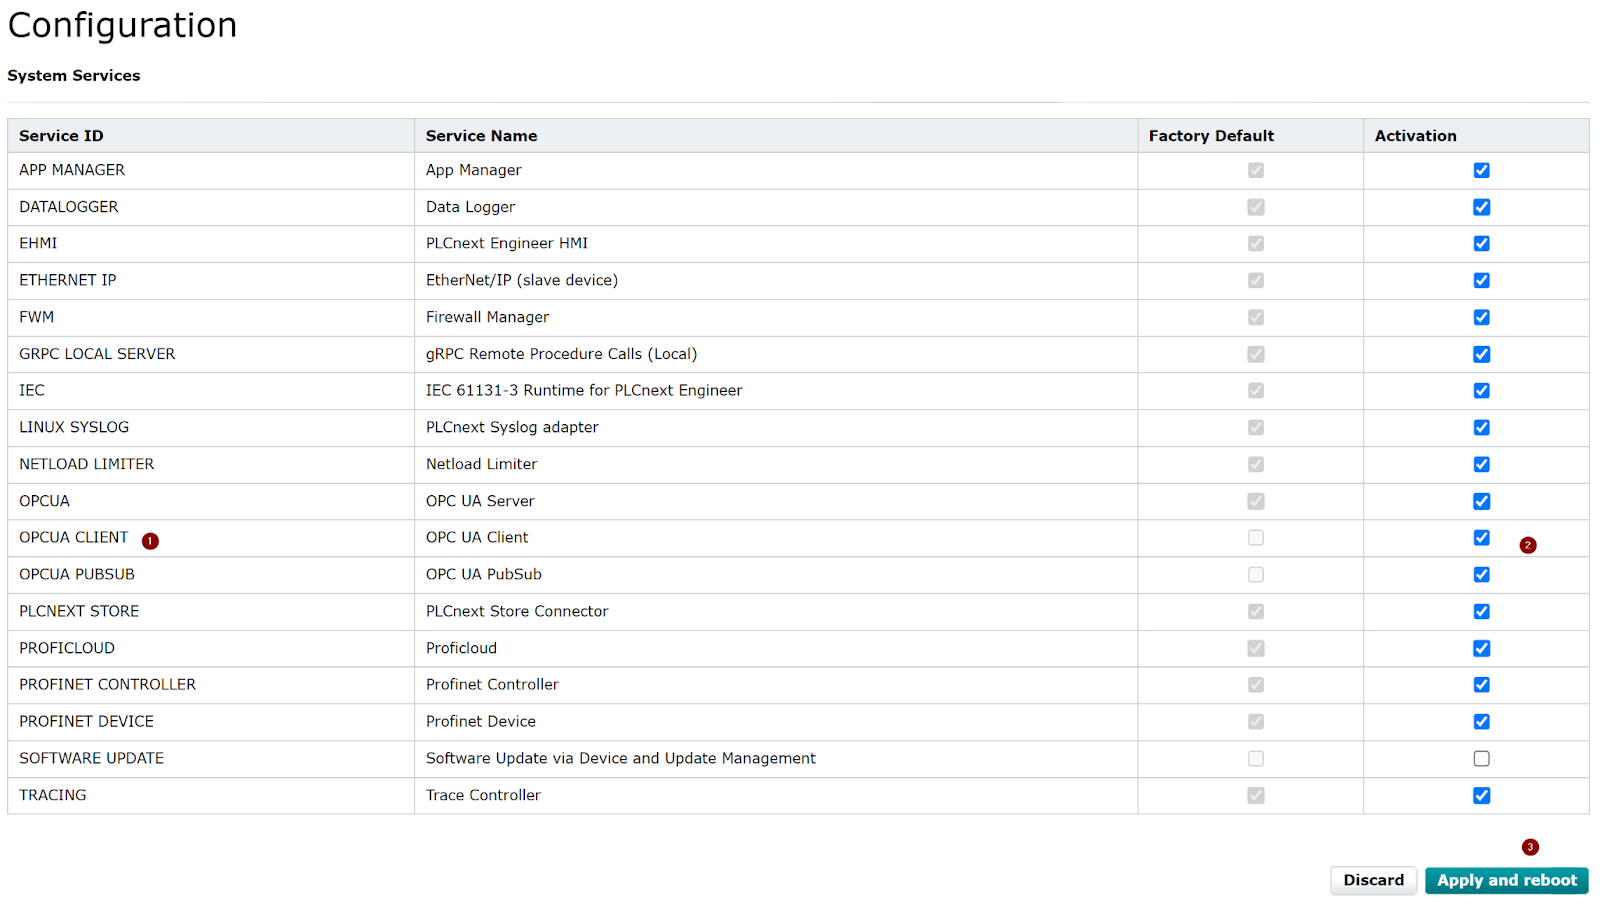Click OPCUA PUBSUB service ID

(x=77, y=574)
